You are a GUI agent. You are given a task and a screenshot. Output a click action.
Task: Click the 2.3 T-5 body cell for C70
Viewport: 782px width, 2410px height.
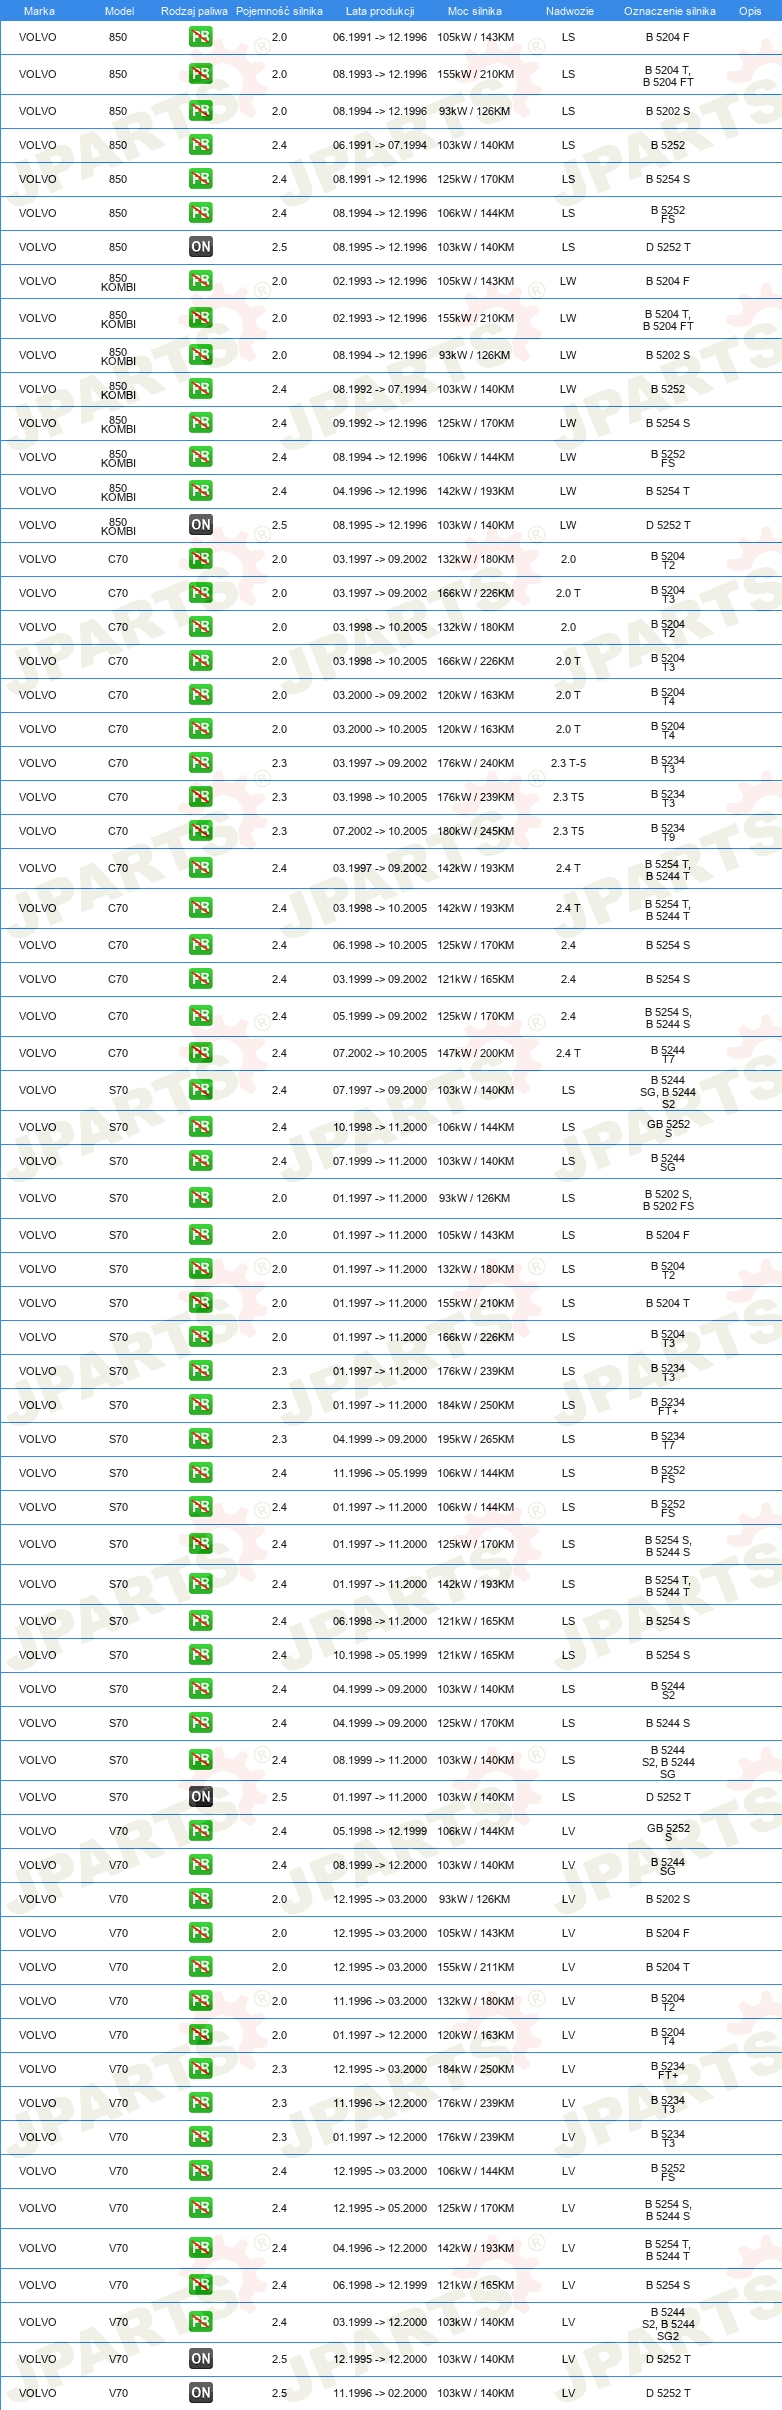(568, 763)
